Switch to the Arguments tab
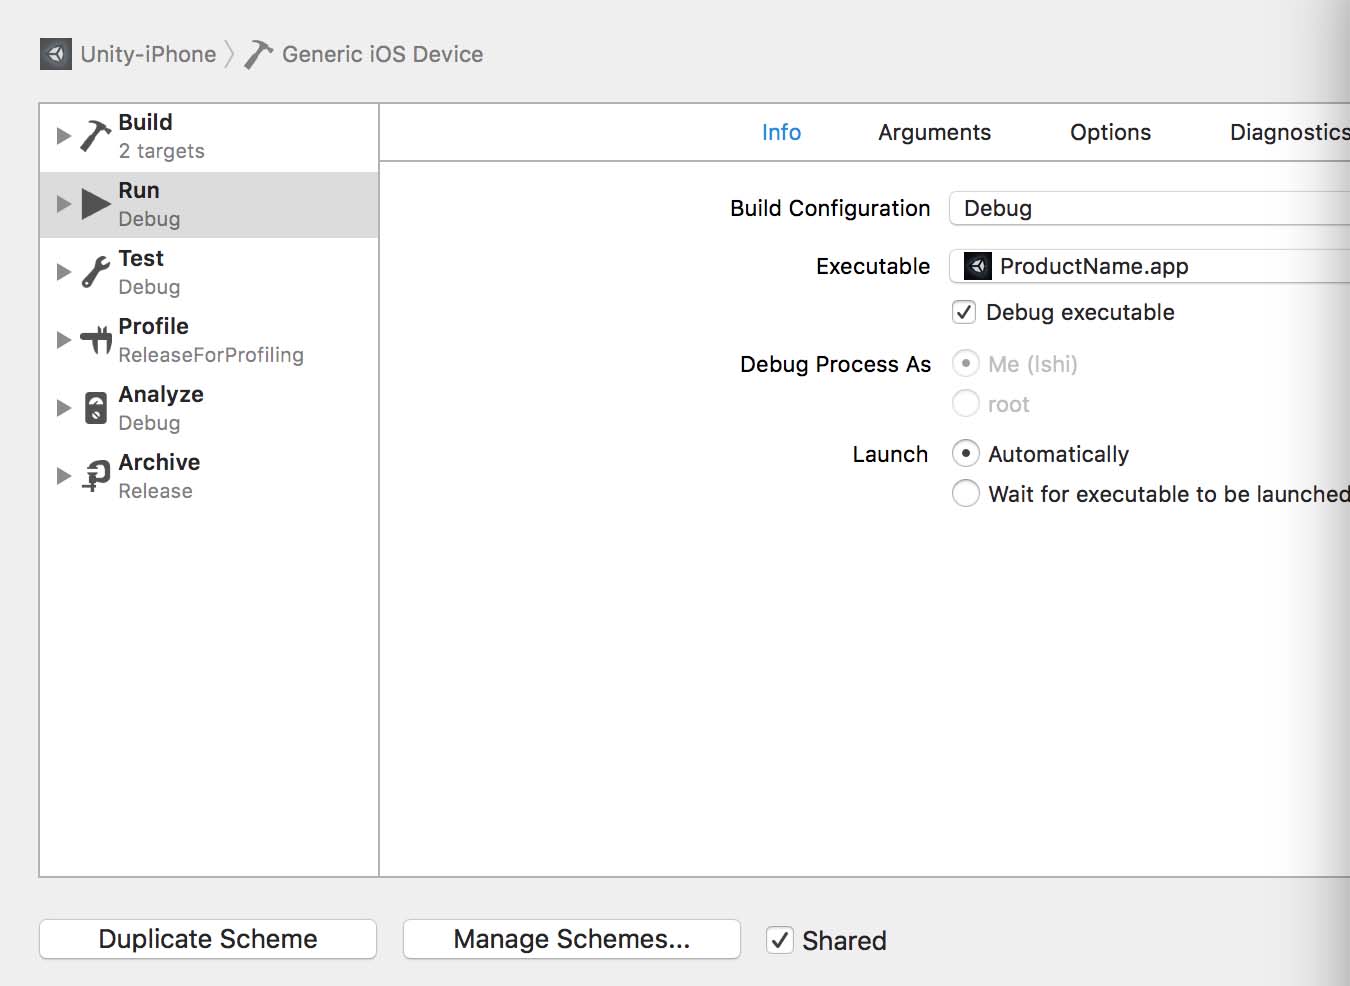 (x=934, y=133)
